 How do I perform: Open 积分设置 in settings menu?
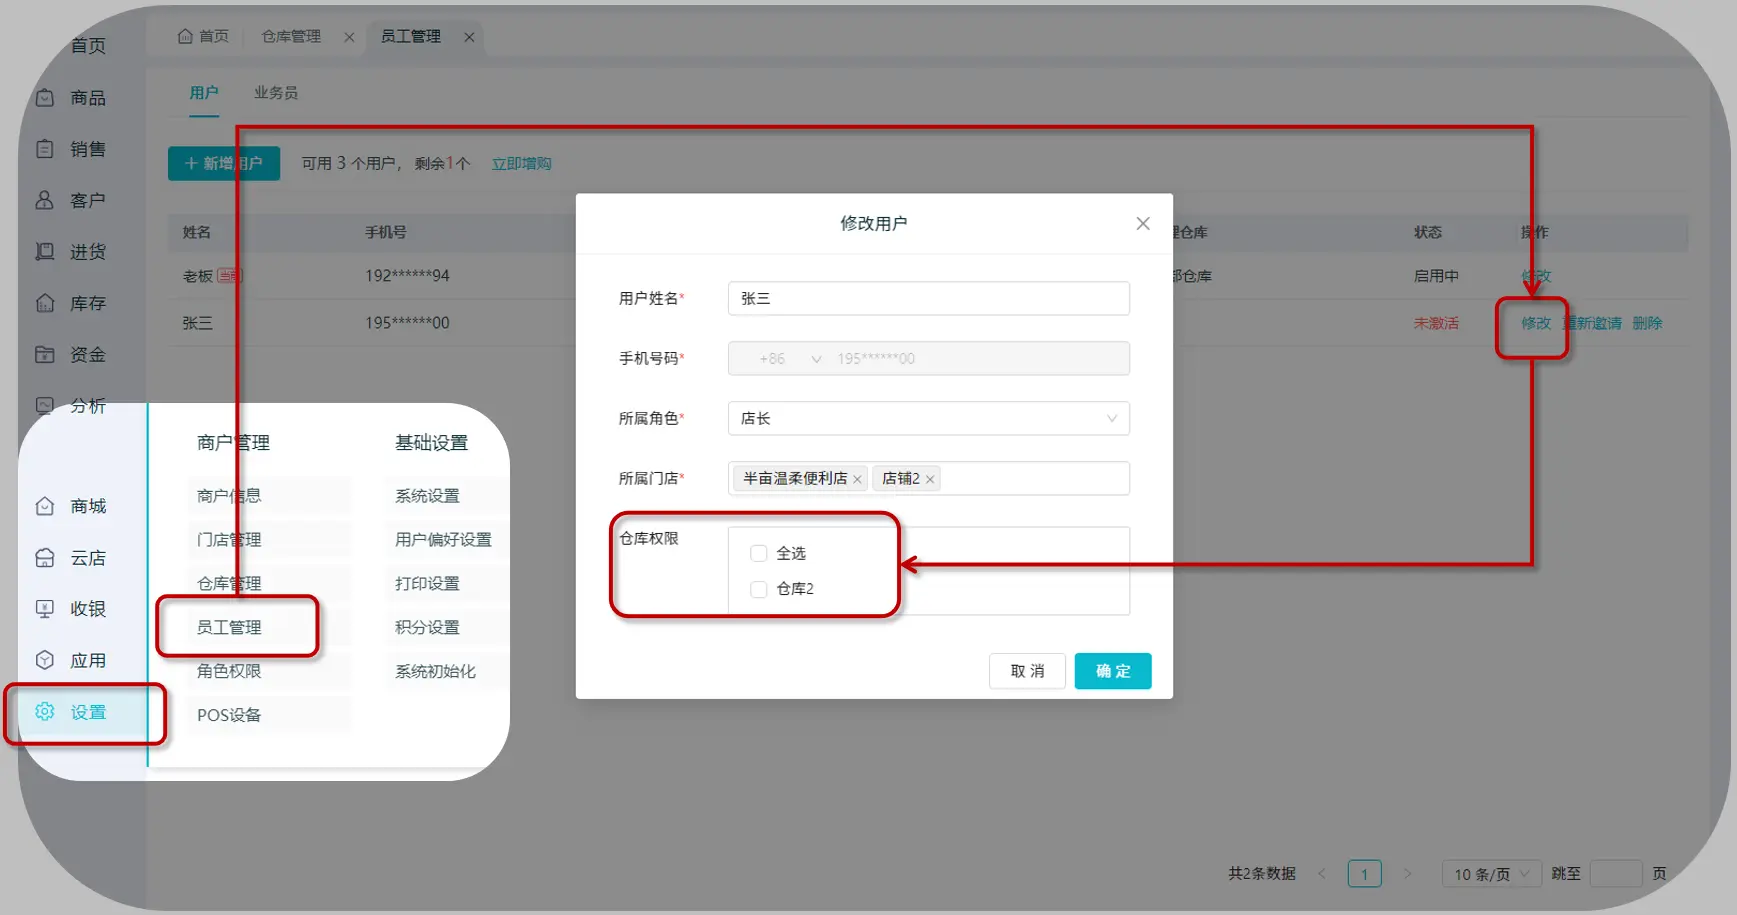[427, 627]
